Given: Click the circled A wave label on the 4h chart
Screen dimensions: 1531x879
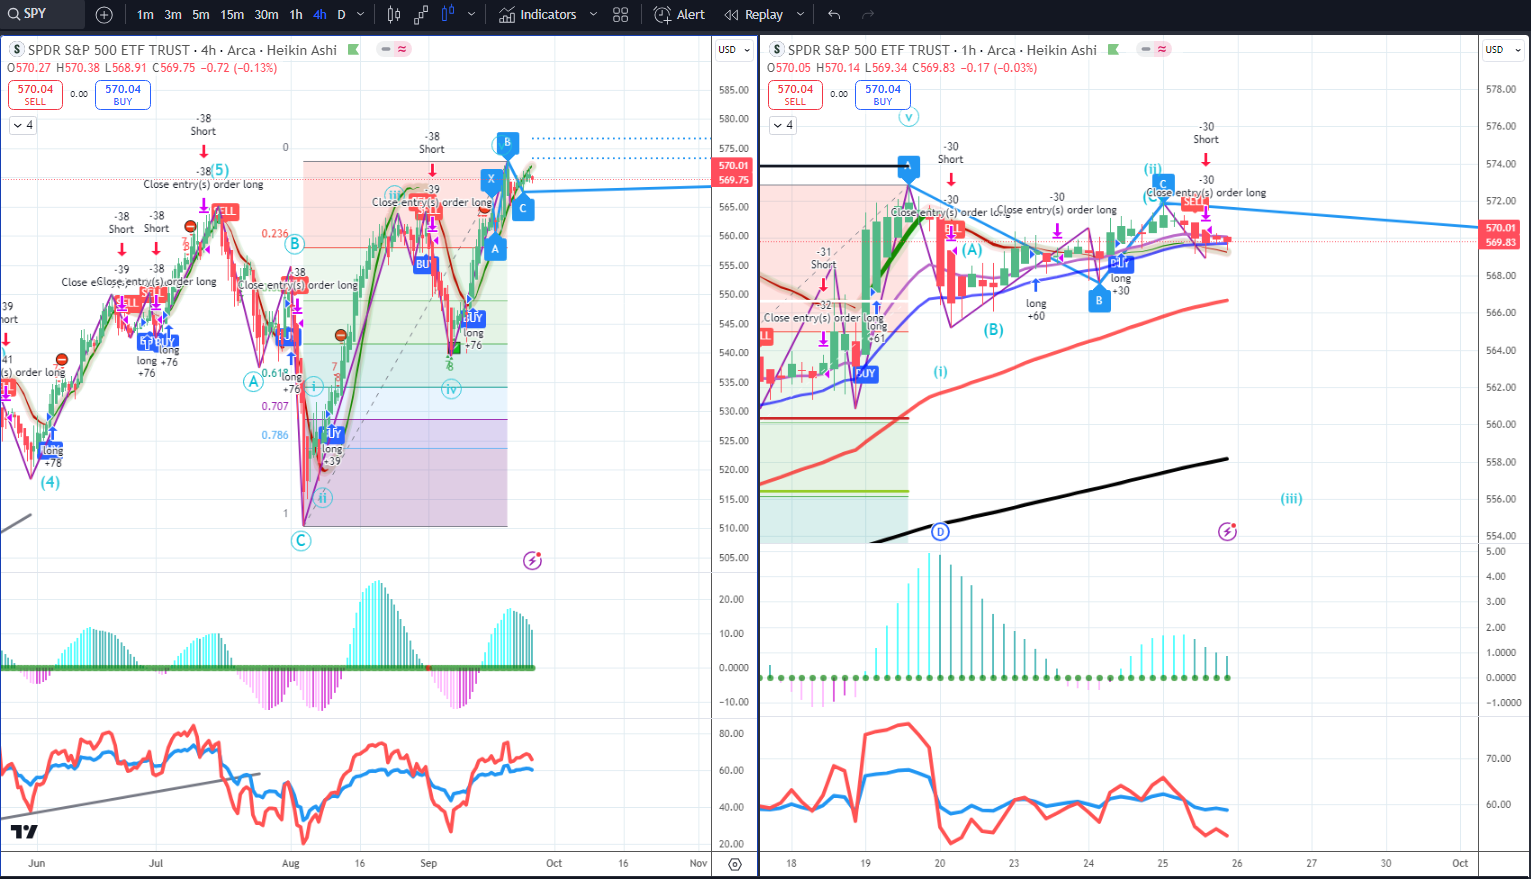Looking at the screenshot, I should tap(253, 381).
